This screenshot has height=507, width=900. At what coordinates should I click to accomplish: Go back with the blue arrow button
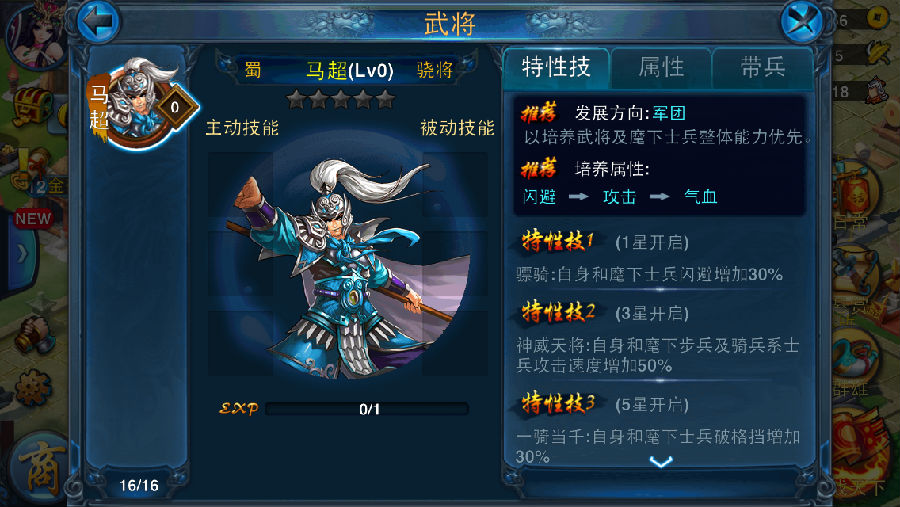[98, 22]
